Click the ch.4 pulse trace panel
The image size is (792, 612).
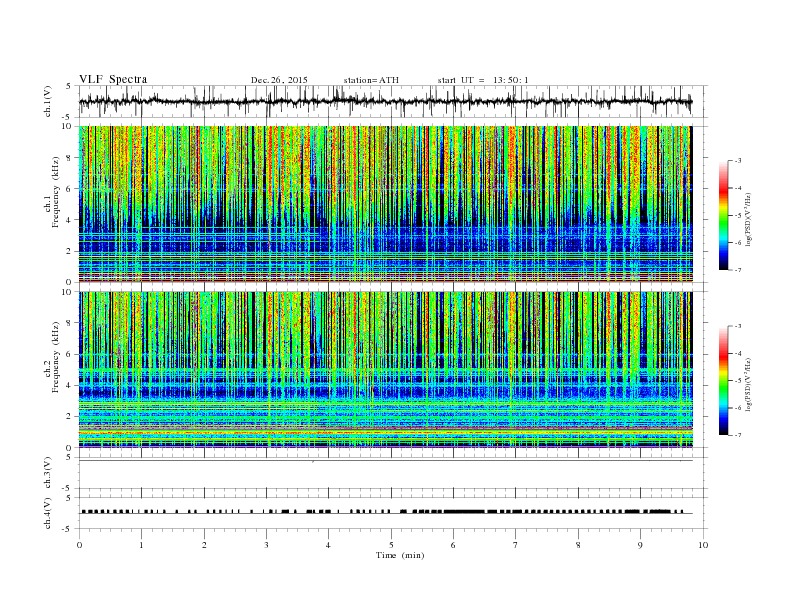click(x=393, y=513)
